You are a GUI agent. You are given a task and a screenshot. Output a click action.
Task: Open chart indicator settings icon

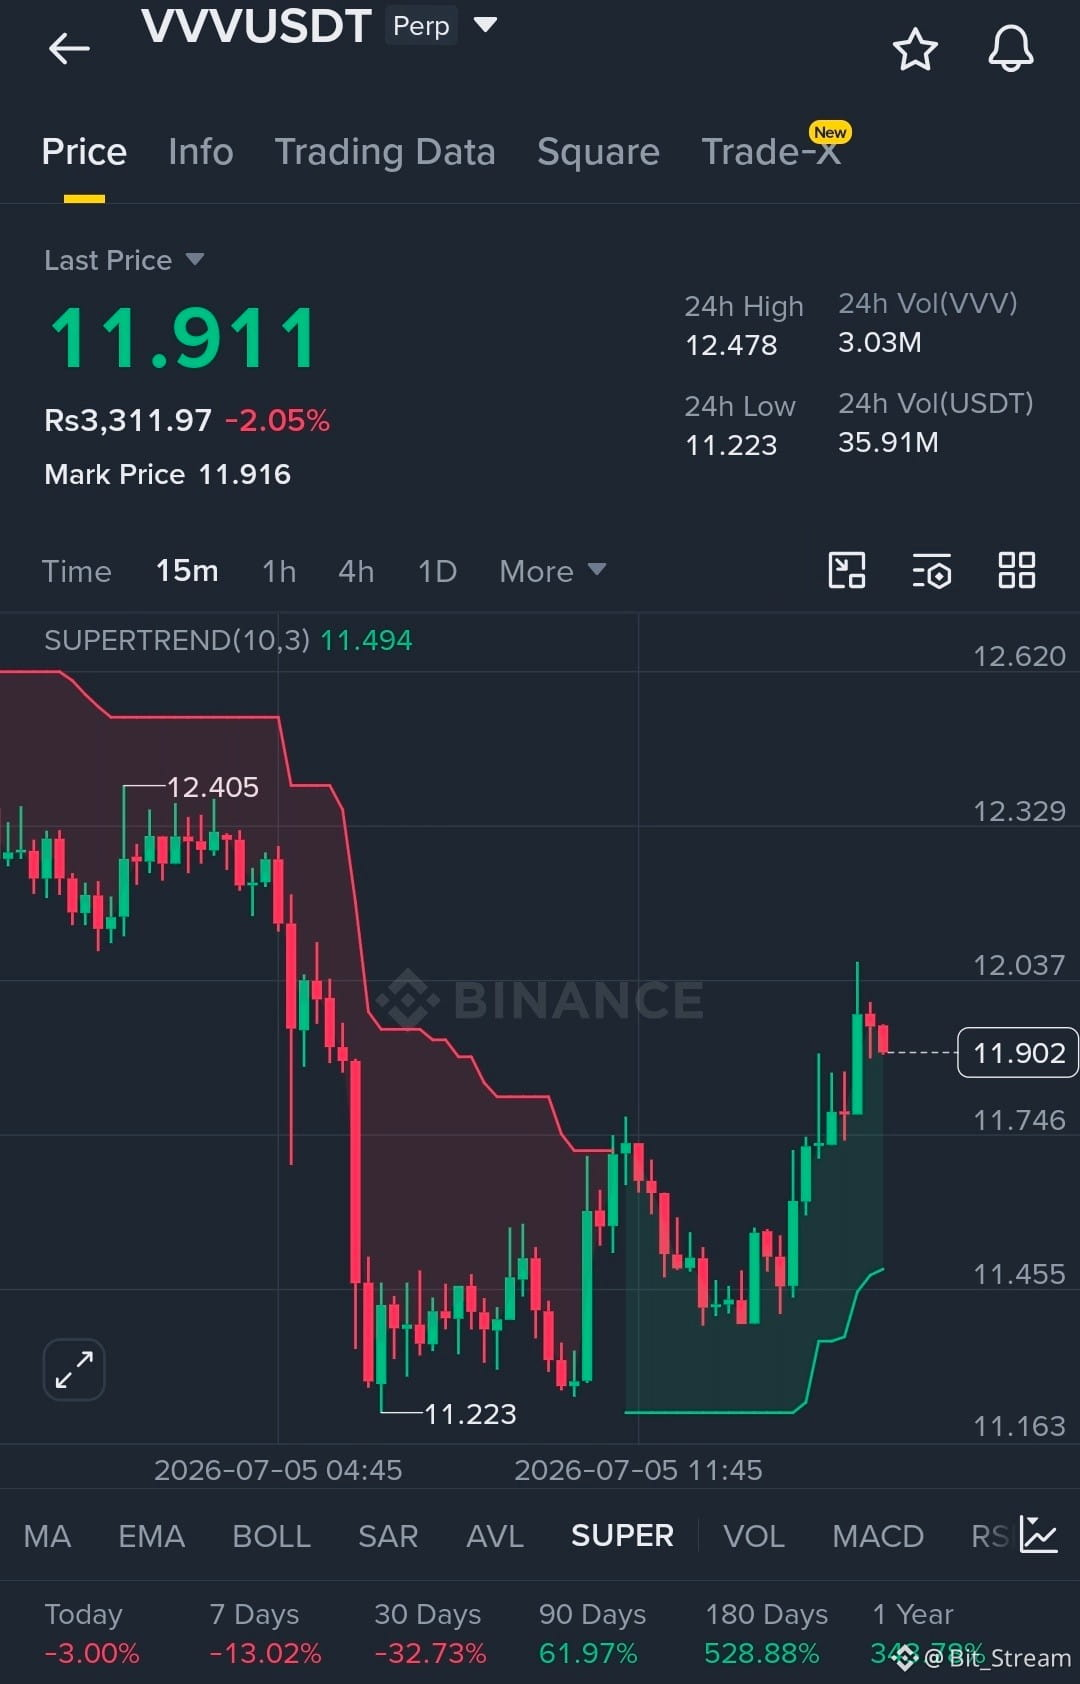pyautogui.click(x=932, y=571)
